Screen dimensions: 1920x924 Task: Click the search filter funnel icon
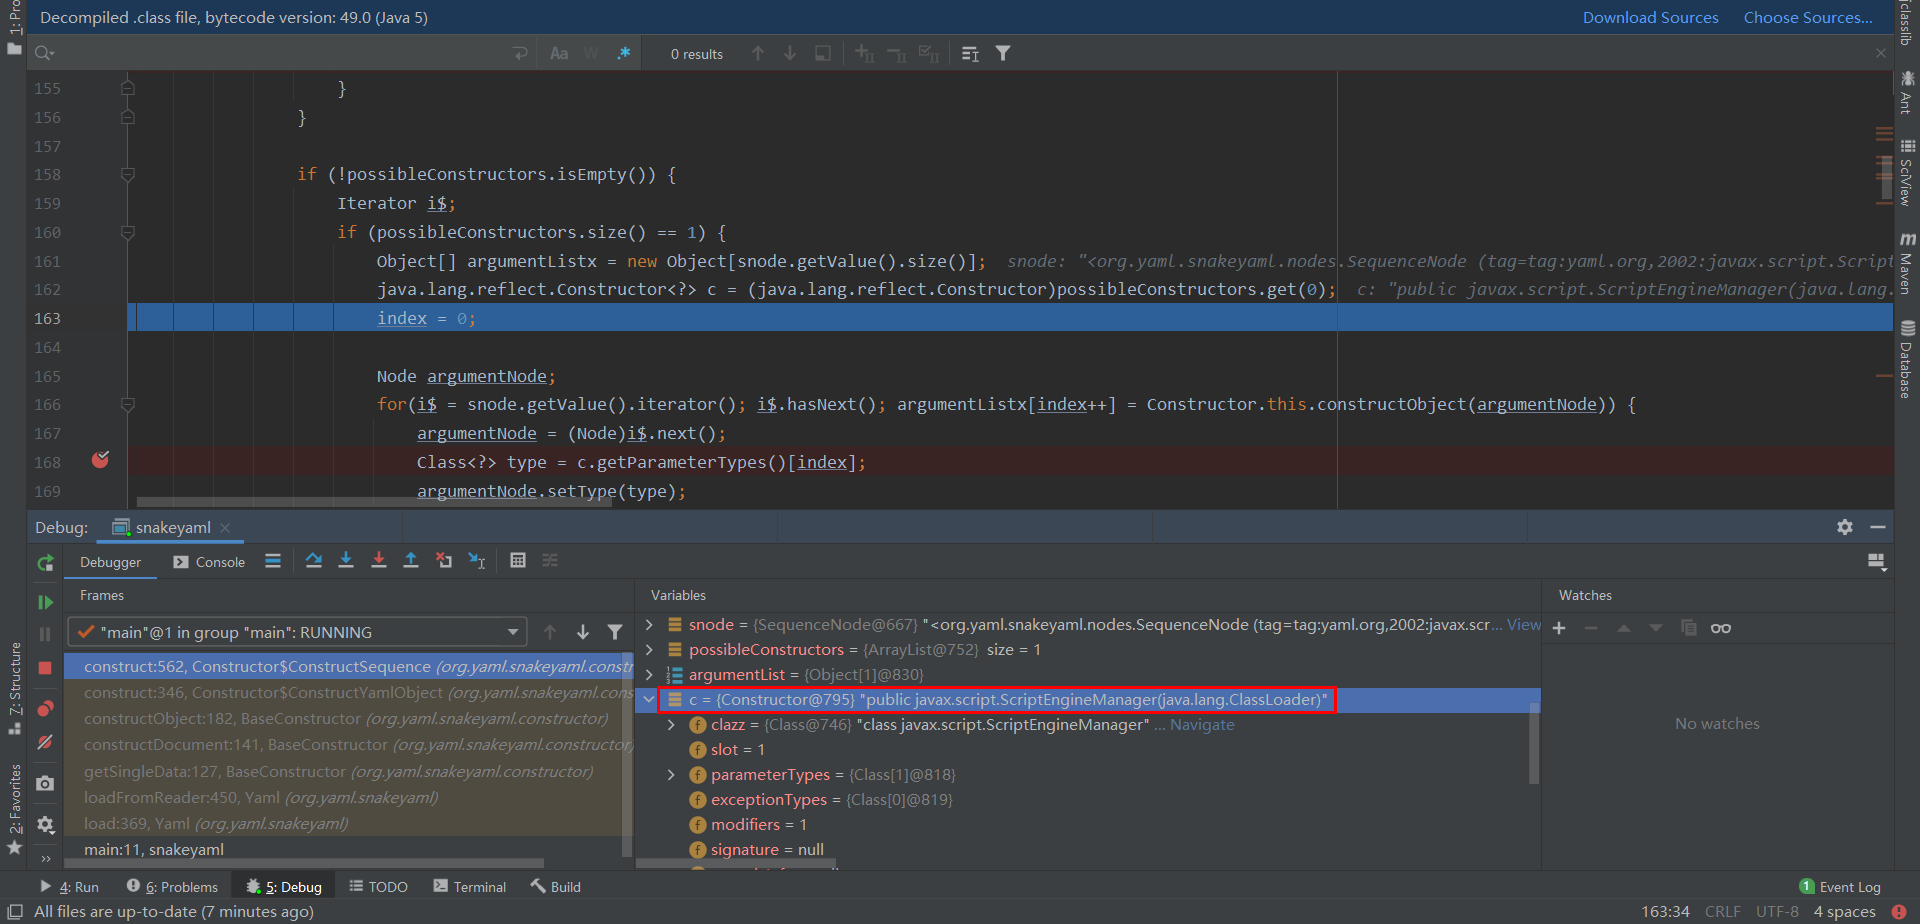(x=1003, y=53)
